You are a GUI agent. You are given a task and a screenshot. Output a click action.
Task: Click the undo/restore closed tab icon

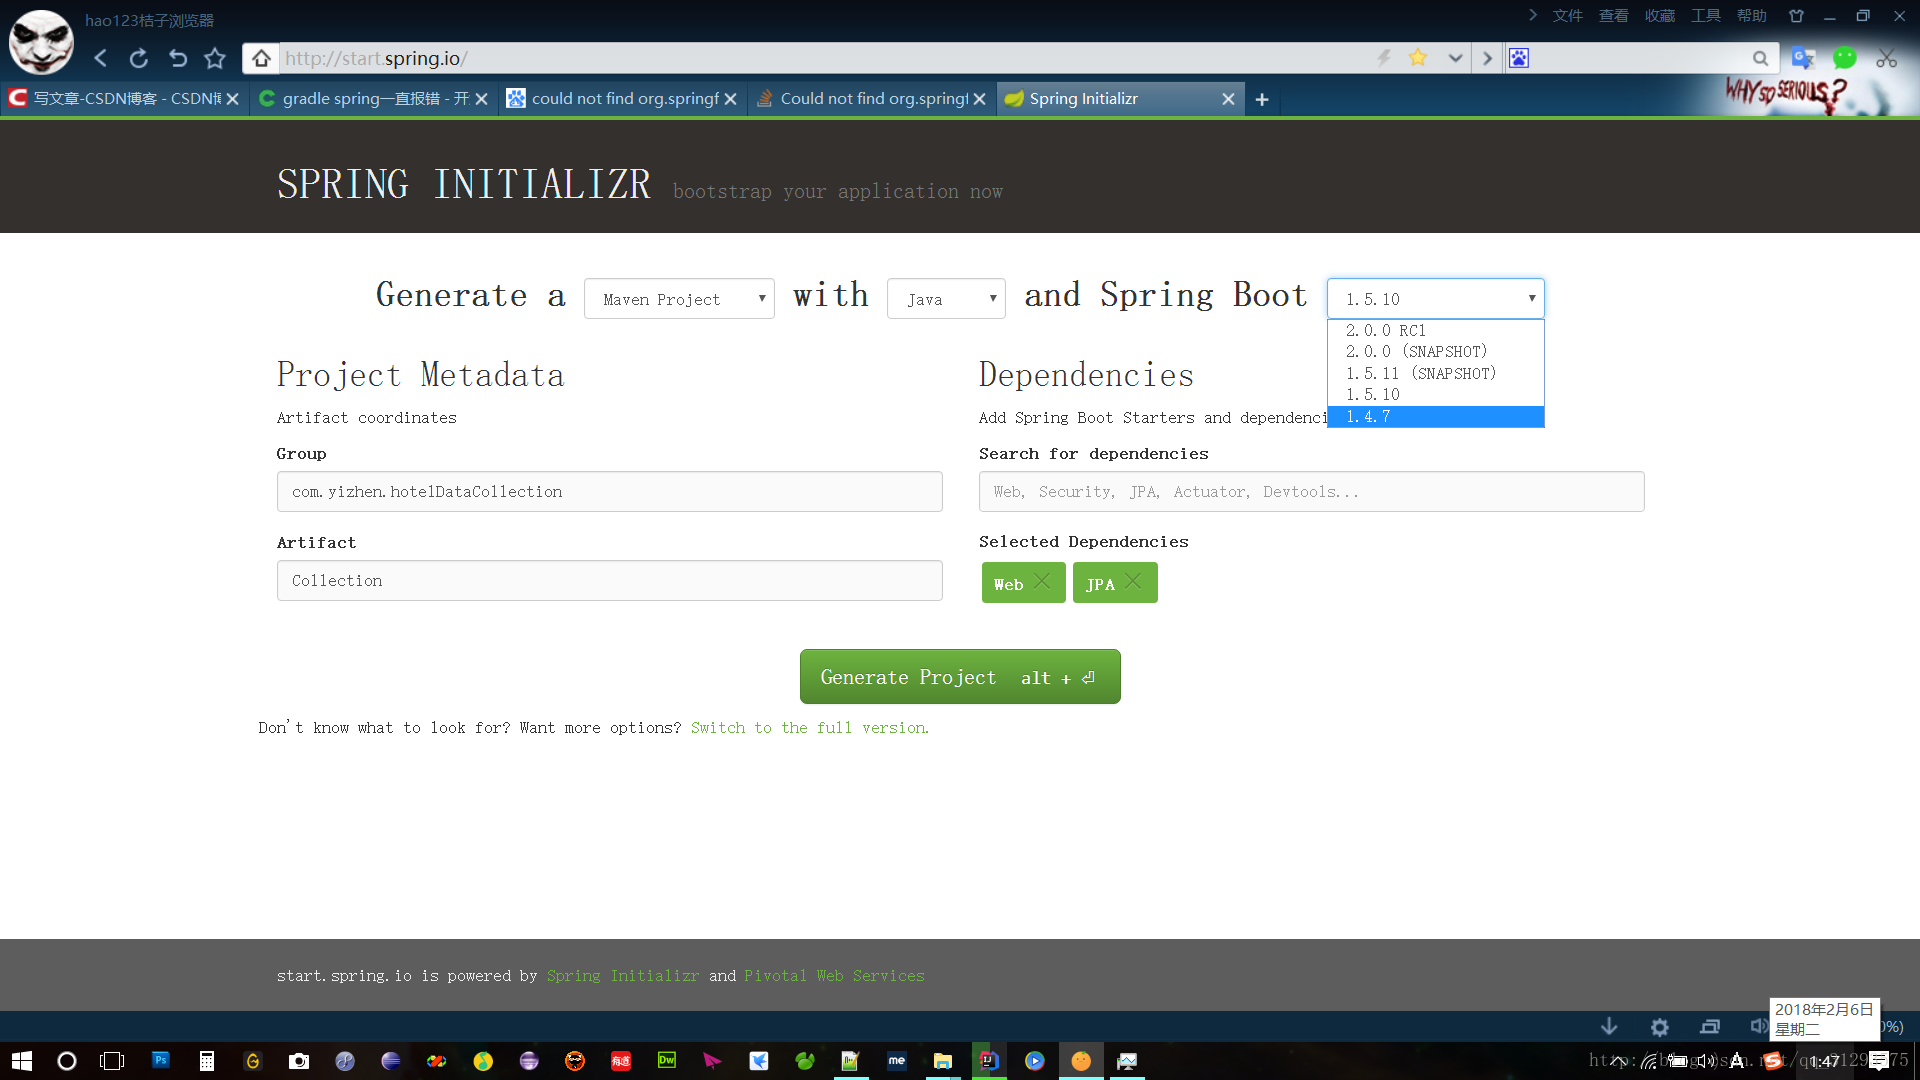[177, 58]
